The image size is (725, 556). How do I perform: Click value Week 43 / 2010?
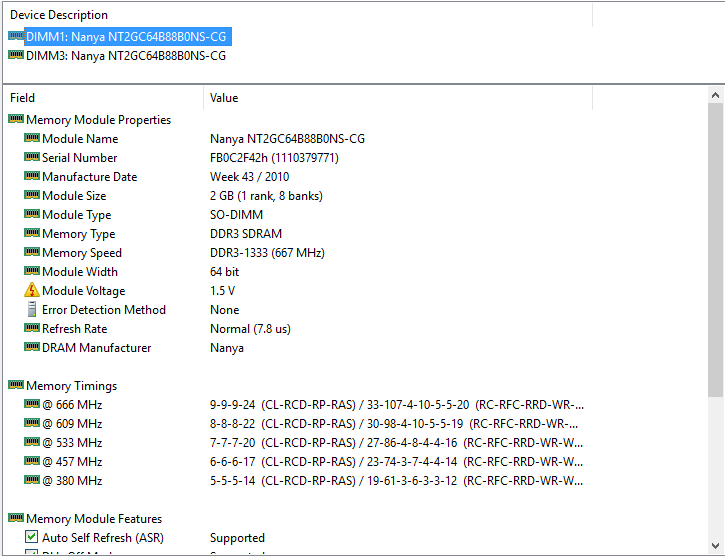point(249,177)
